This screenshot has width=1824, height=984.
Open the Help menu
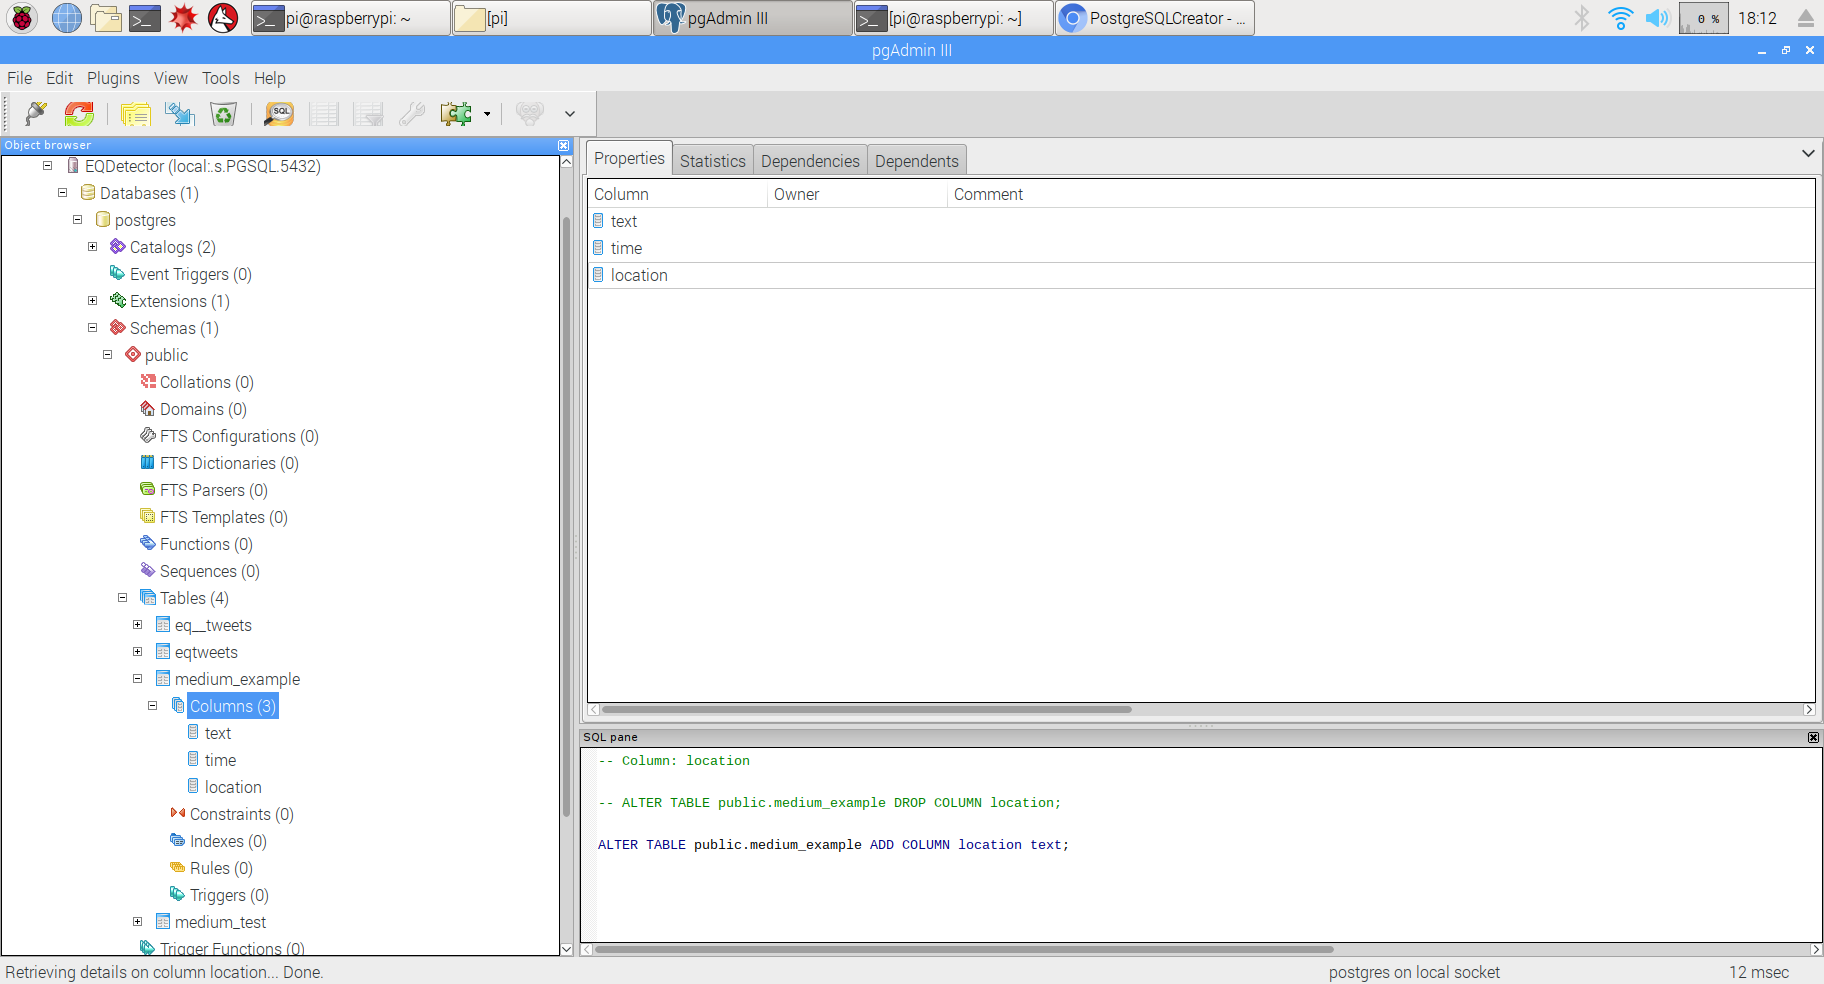click(269, 78)
